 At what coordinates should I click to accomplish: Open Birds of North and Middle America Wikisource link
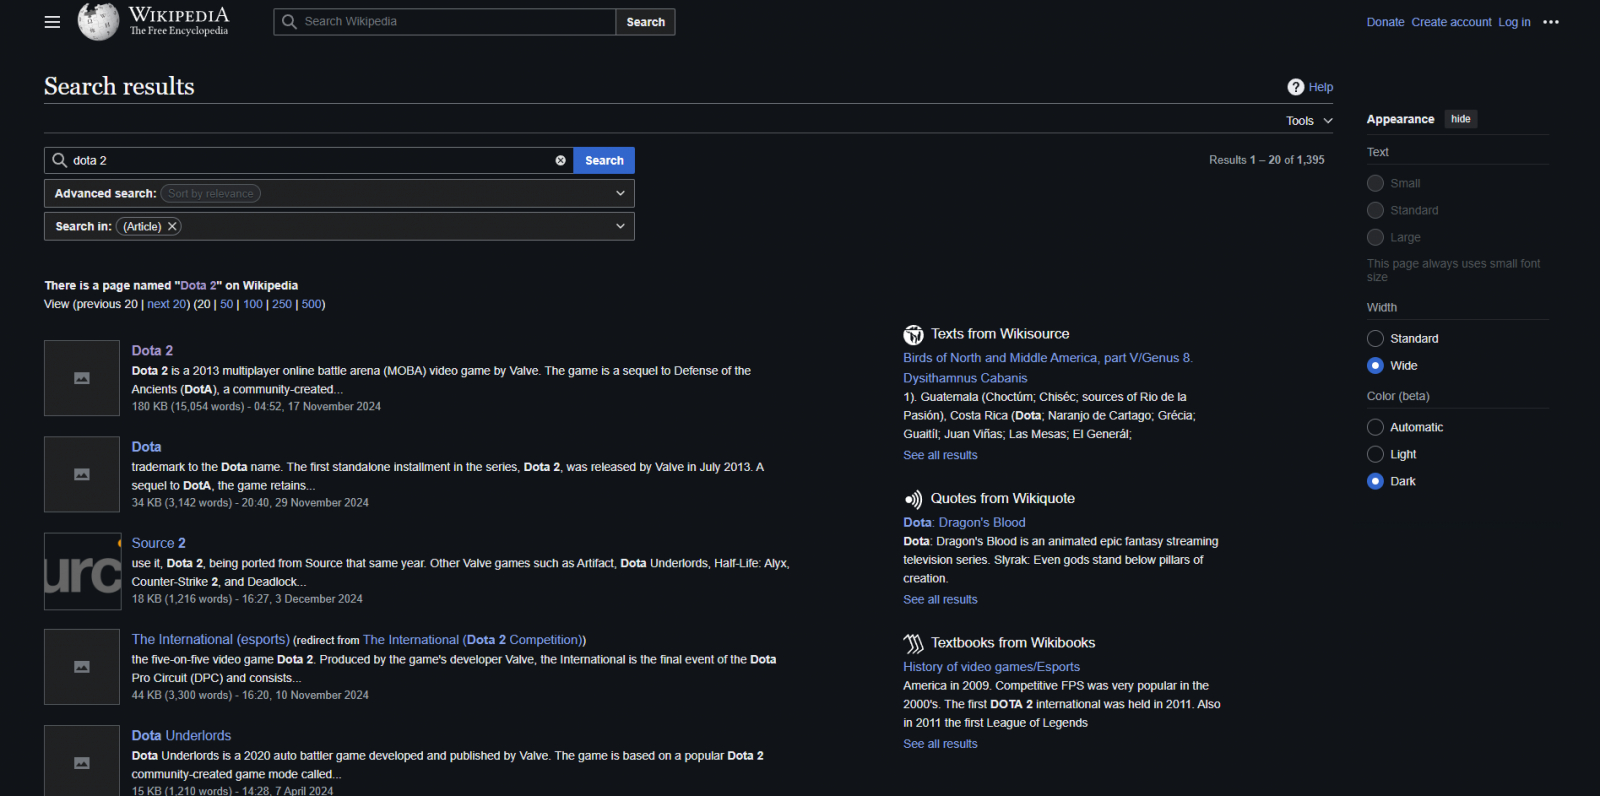click(x=1048, y=368)
